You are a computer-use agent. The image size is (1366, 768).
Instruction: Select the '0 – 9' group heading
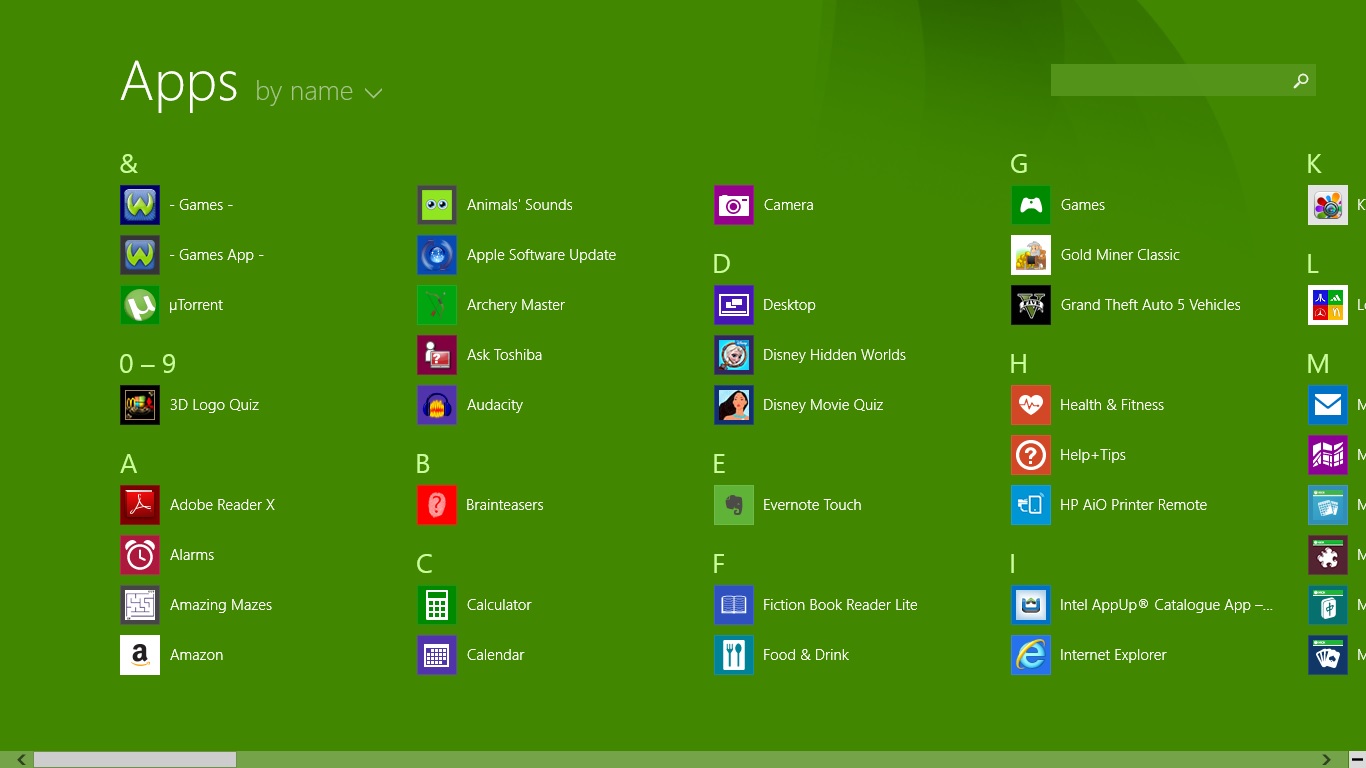(148, 364)
